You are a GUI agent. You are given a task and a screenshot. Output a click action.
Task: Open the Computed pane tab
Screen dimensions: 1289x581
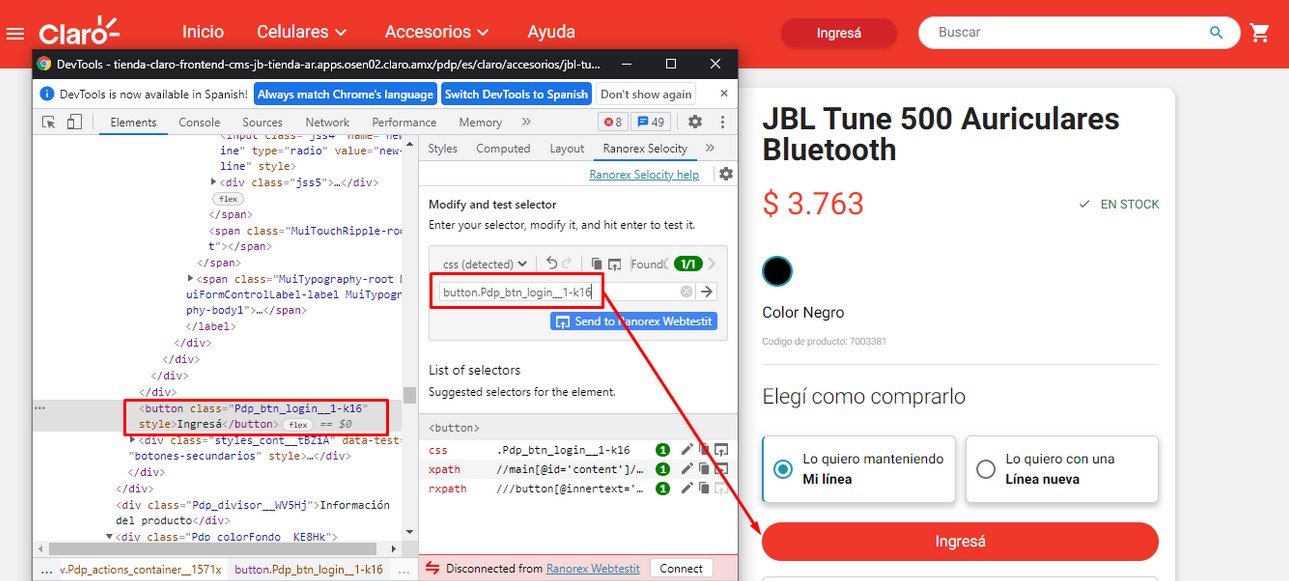503,148
